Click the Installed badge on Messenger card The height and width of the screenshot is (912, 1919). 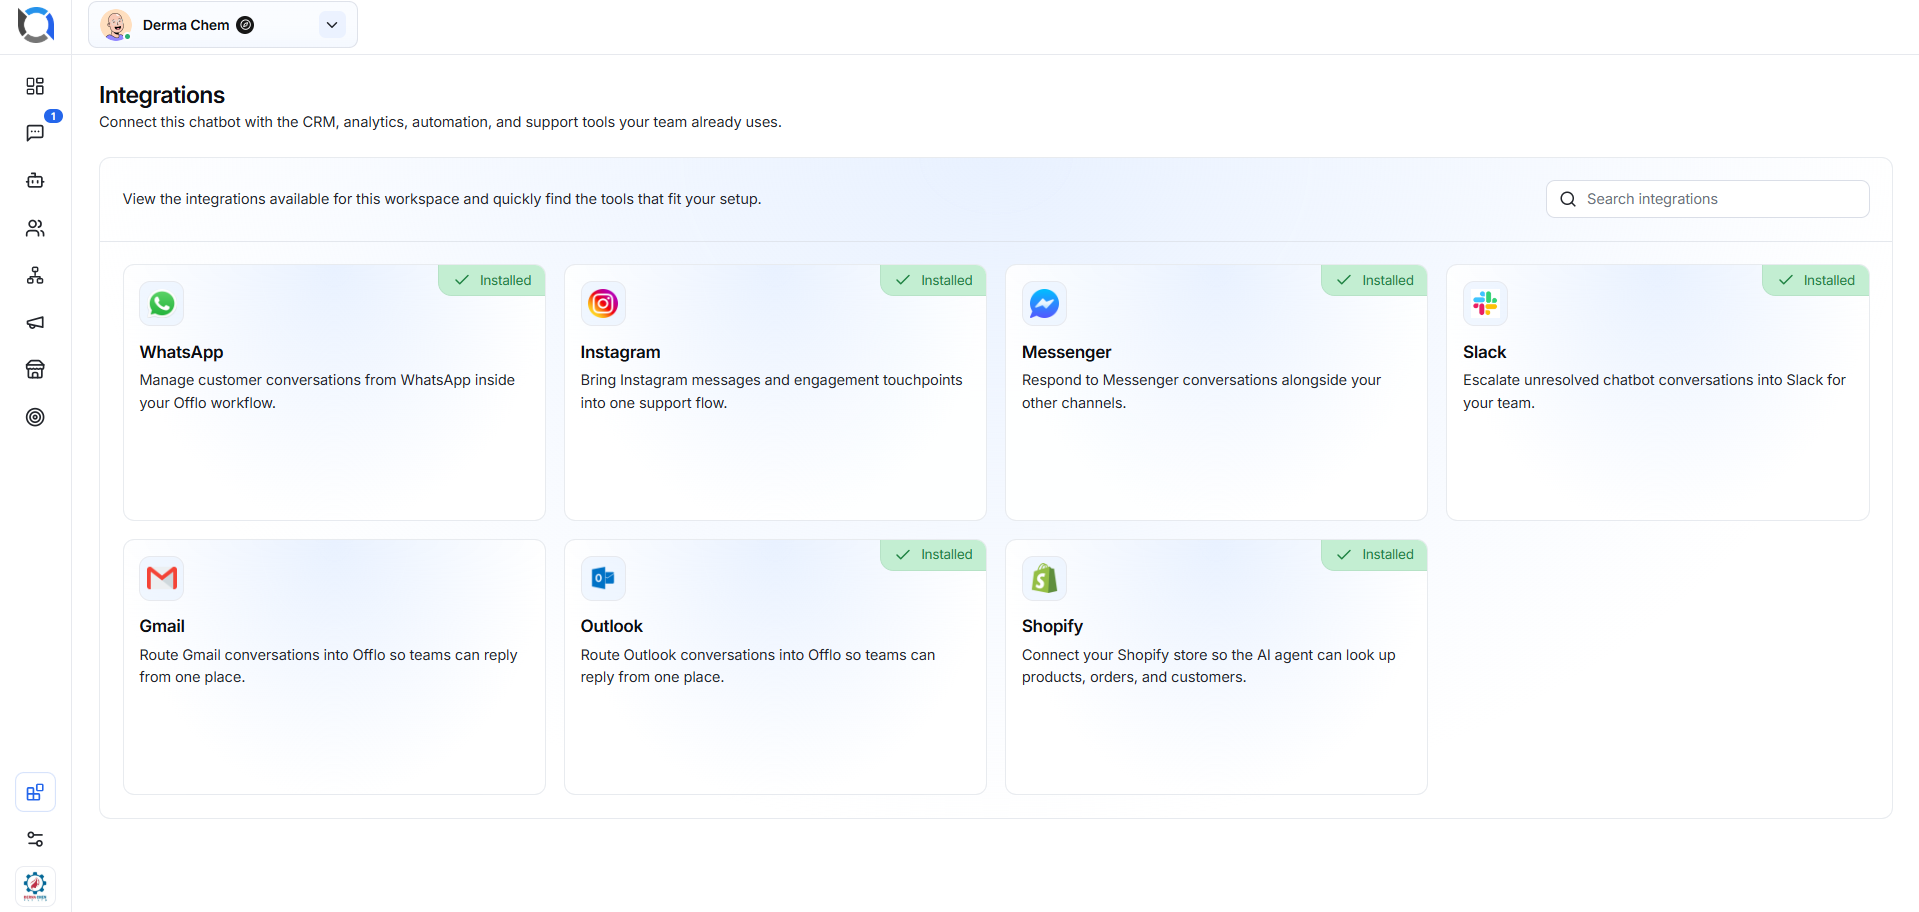tap(1374, 280)
